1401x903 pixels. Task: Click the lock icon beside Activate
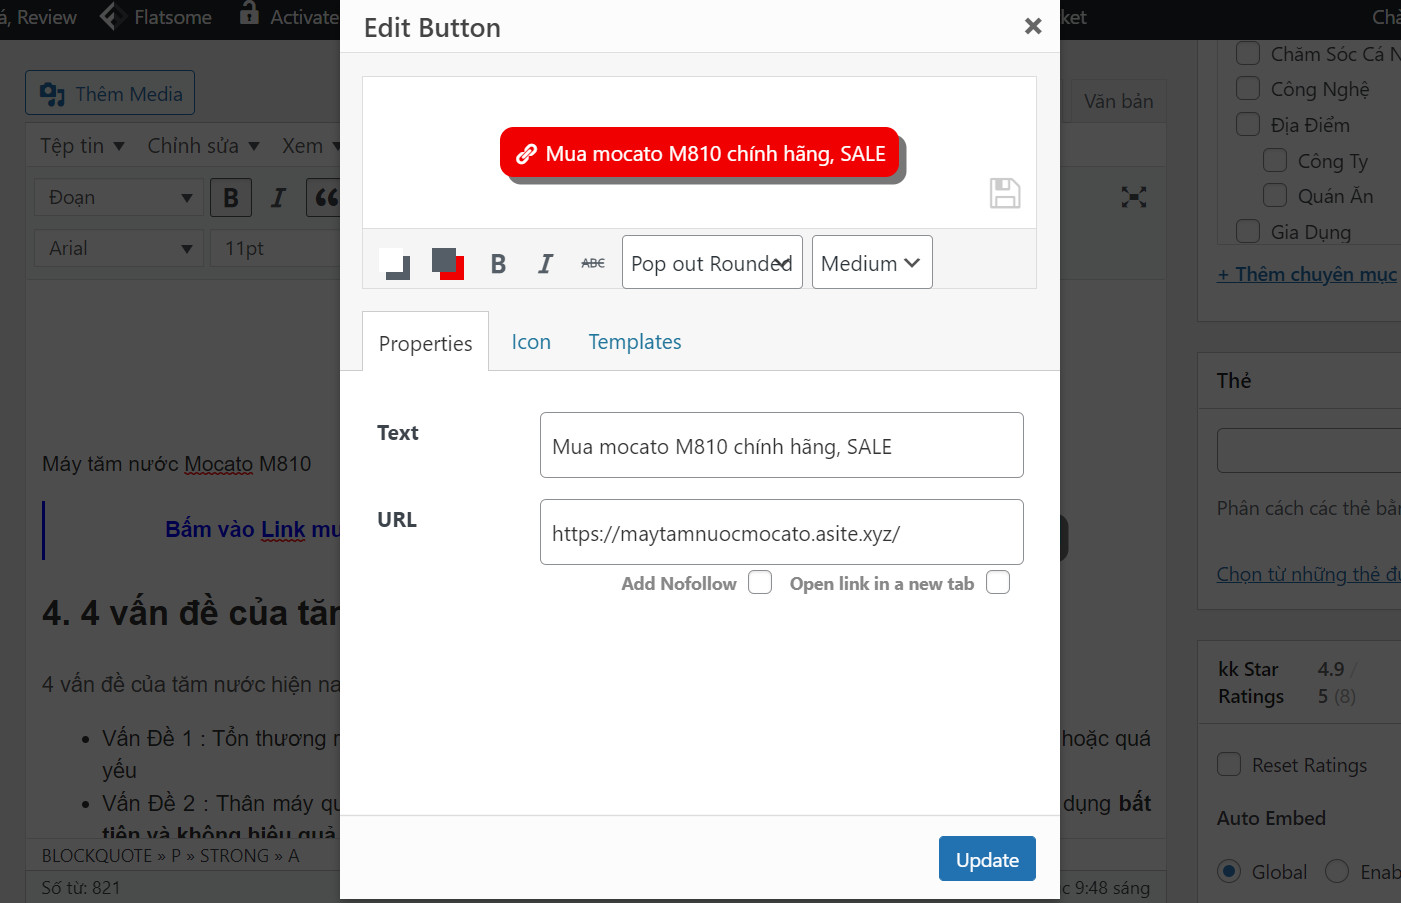point(249,14)
